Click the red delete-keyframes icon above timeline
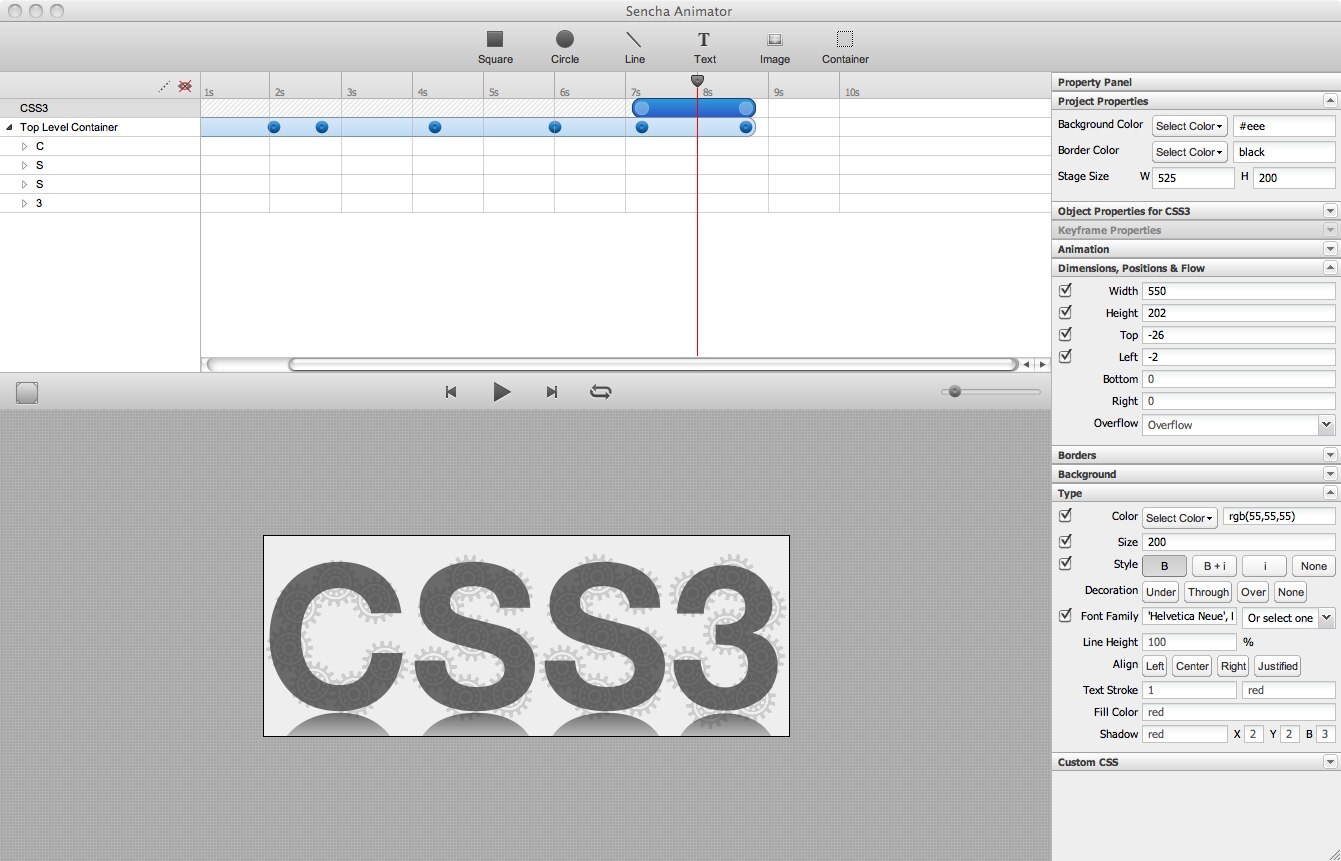 [x=185, y=87]
